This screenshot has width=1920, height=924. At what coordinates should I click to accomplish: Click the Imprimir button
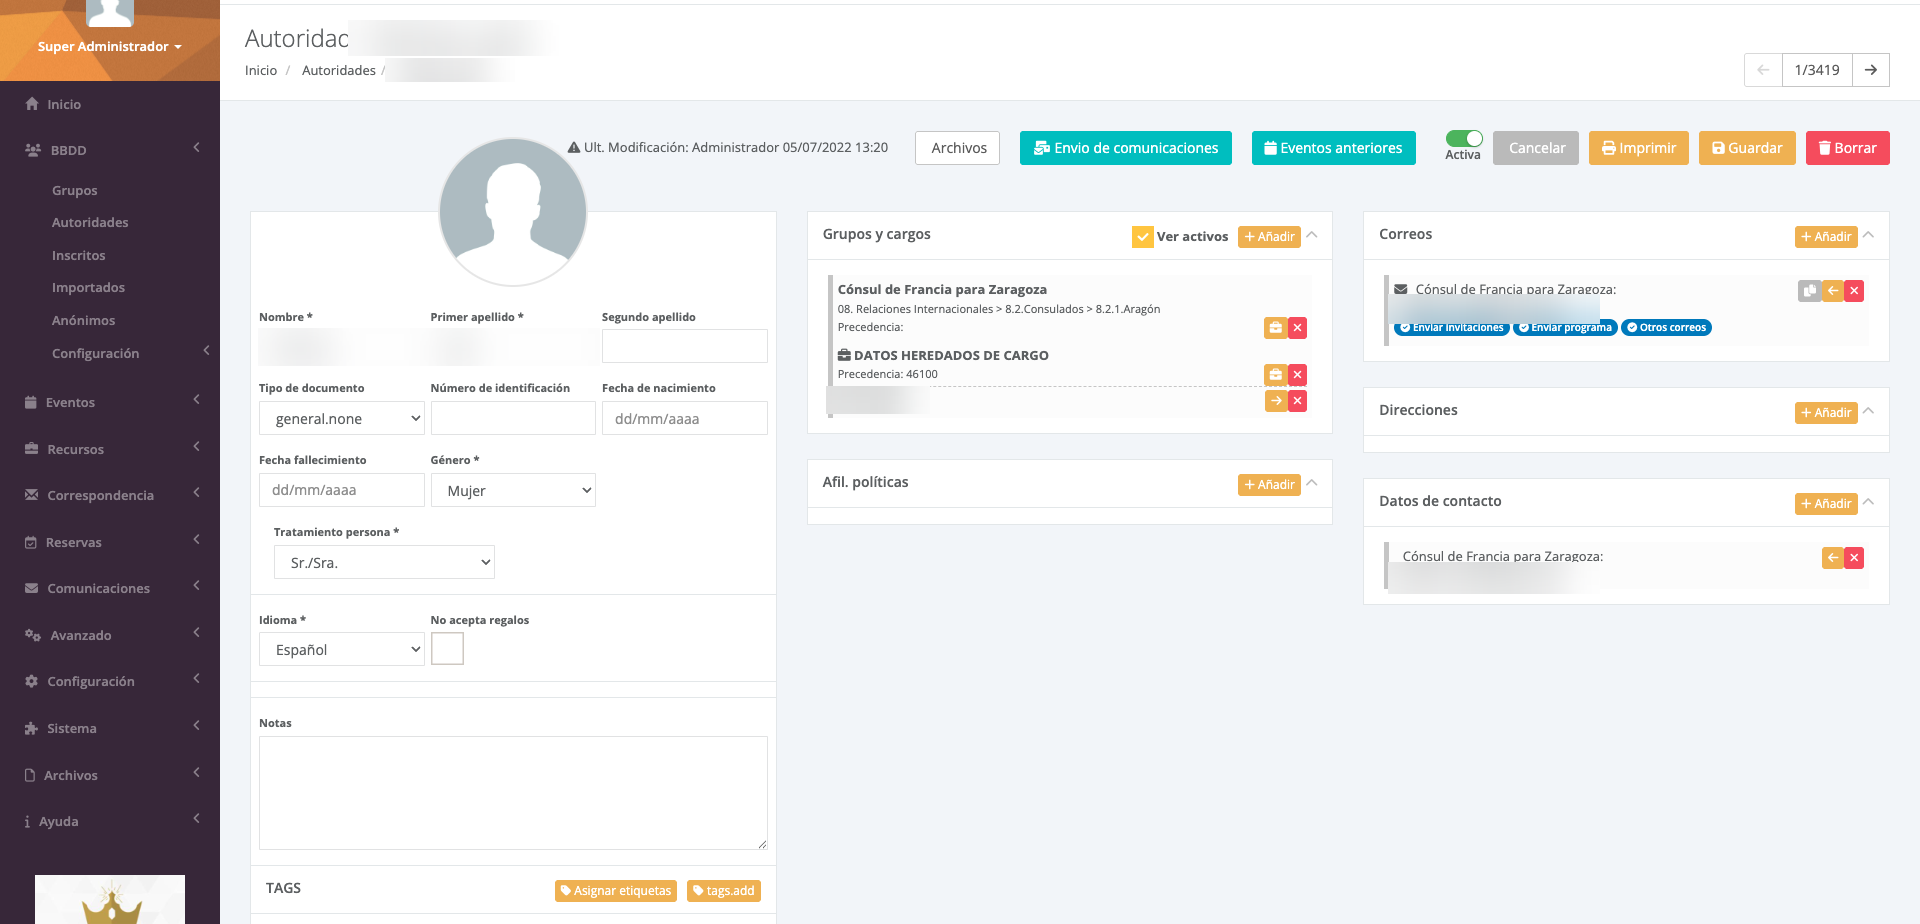pyautogui.click(x=1639, y=148)
